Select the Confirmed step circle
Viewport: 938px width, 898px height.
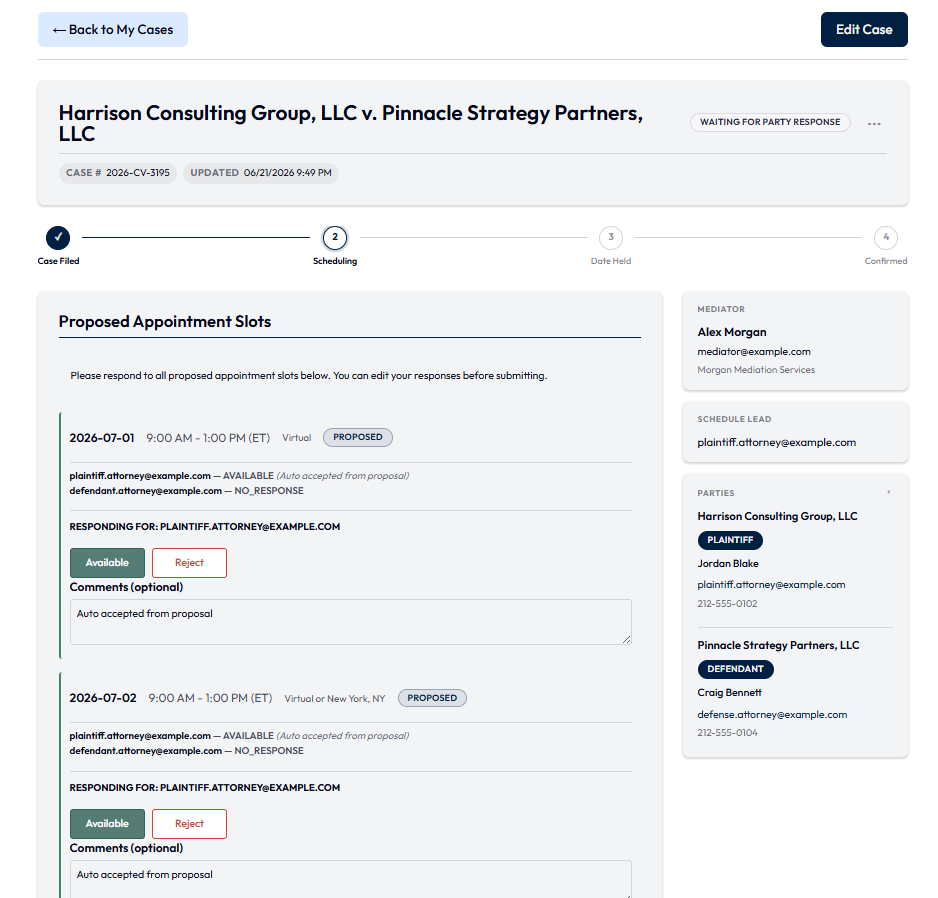pyautogui.click(x=886, y=238)
